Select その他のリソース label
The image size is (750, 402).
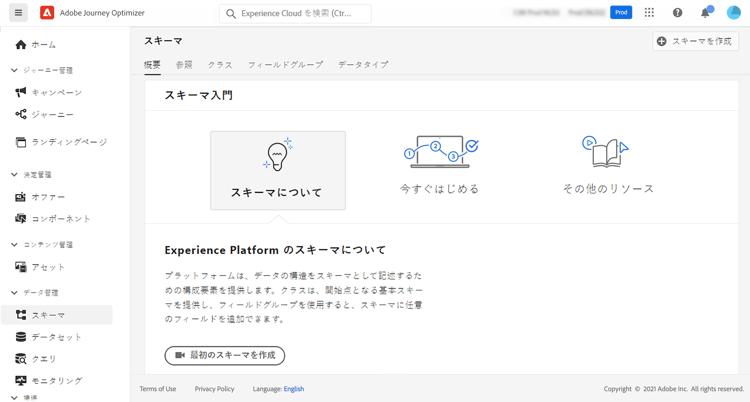tap(608, 189)
